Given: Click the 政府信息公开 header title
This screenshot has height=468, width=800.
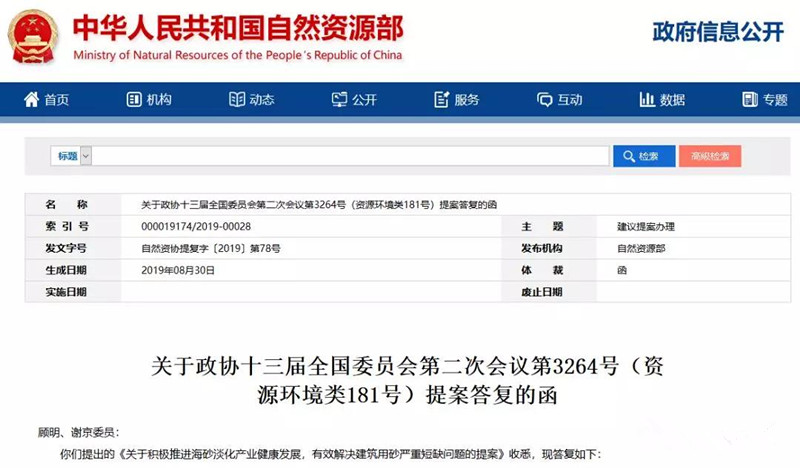Looking at the screenshot, I should click(718, 32).
